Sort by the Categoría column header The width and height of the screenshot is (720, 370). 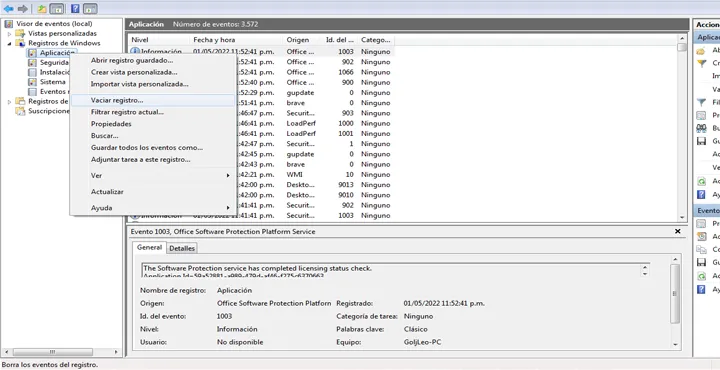coord(376,40)
